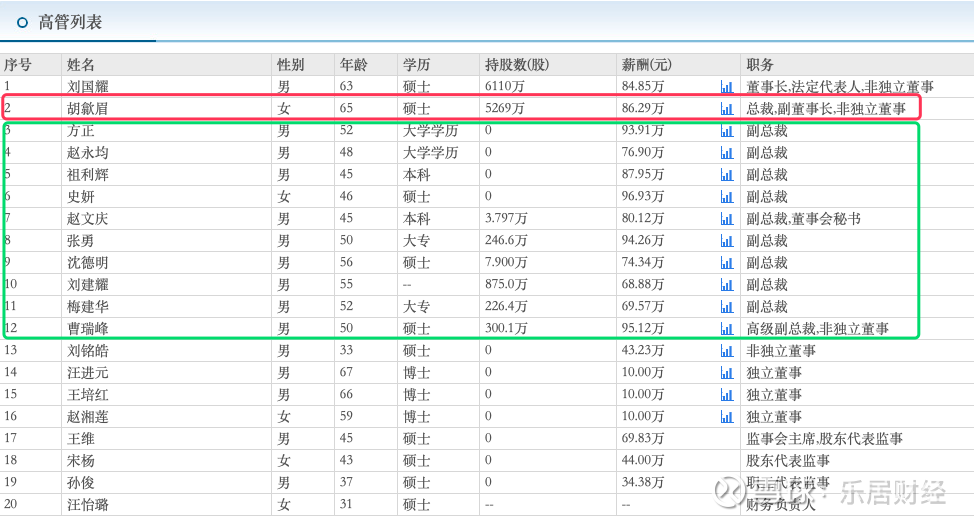Click the 年龄 column header
Image resolution: width=974 pixels, height=522 pixels.
click(x=353, y=65)
